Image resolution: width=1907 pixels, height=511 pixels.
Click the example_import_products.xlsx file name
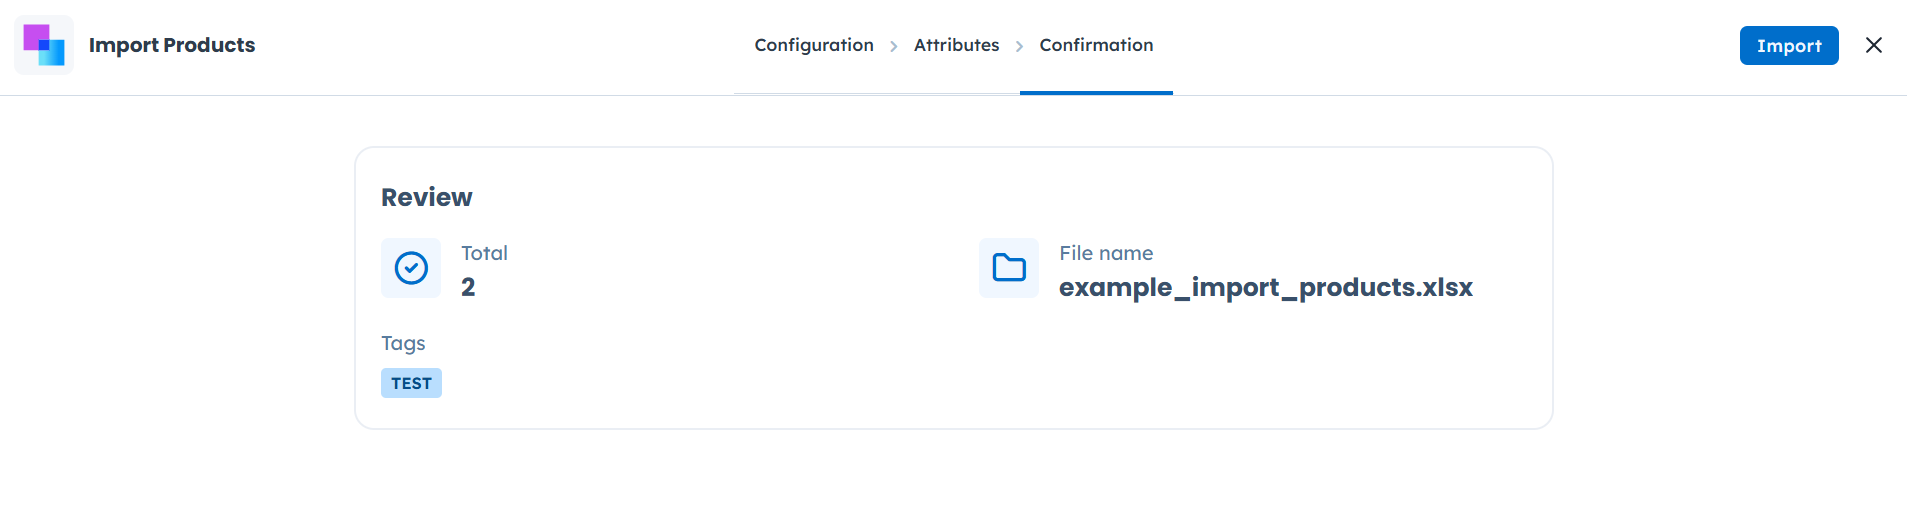click(1265, 287)
